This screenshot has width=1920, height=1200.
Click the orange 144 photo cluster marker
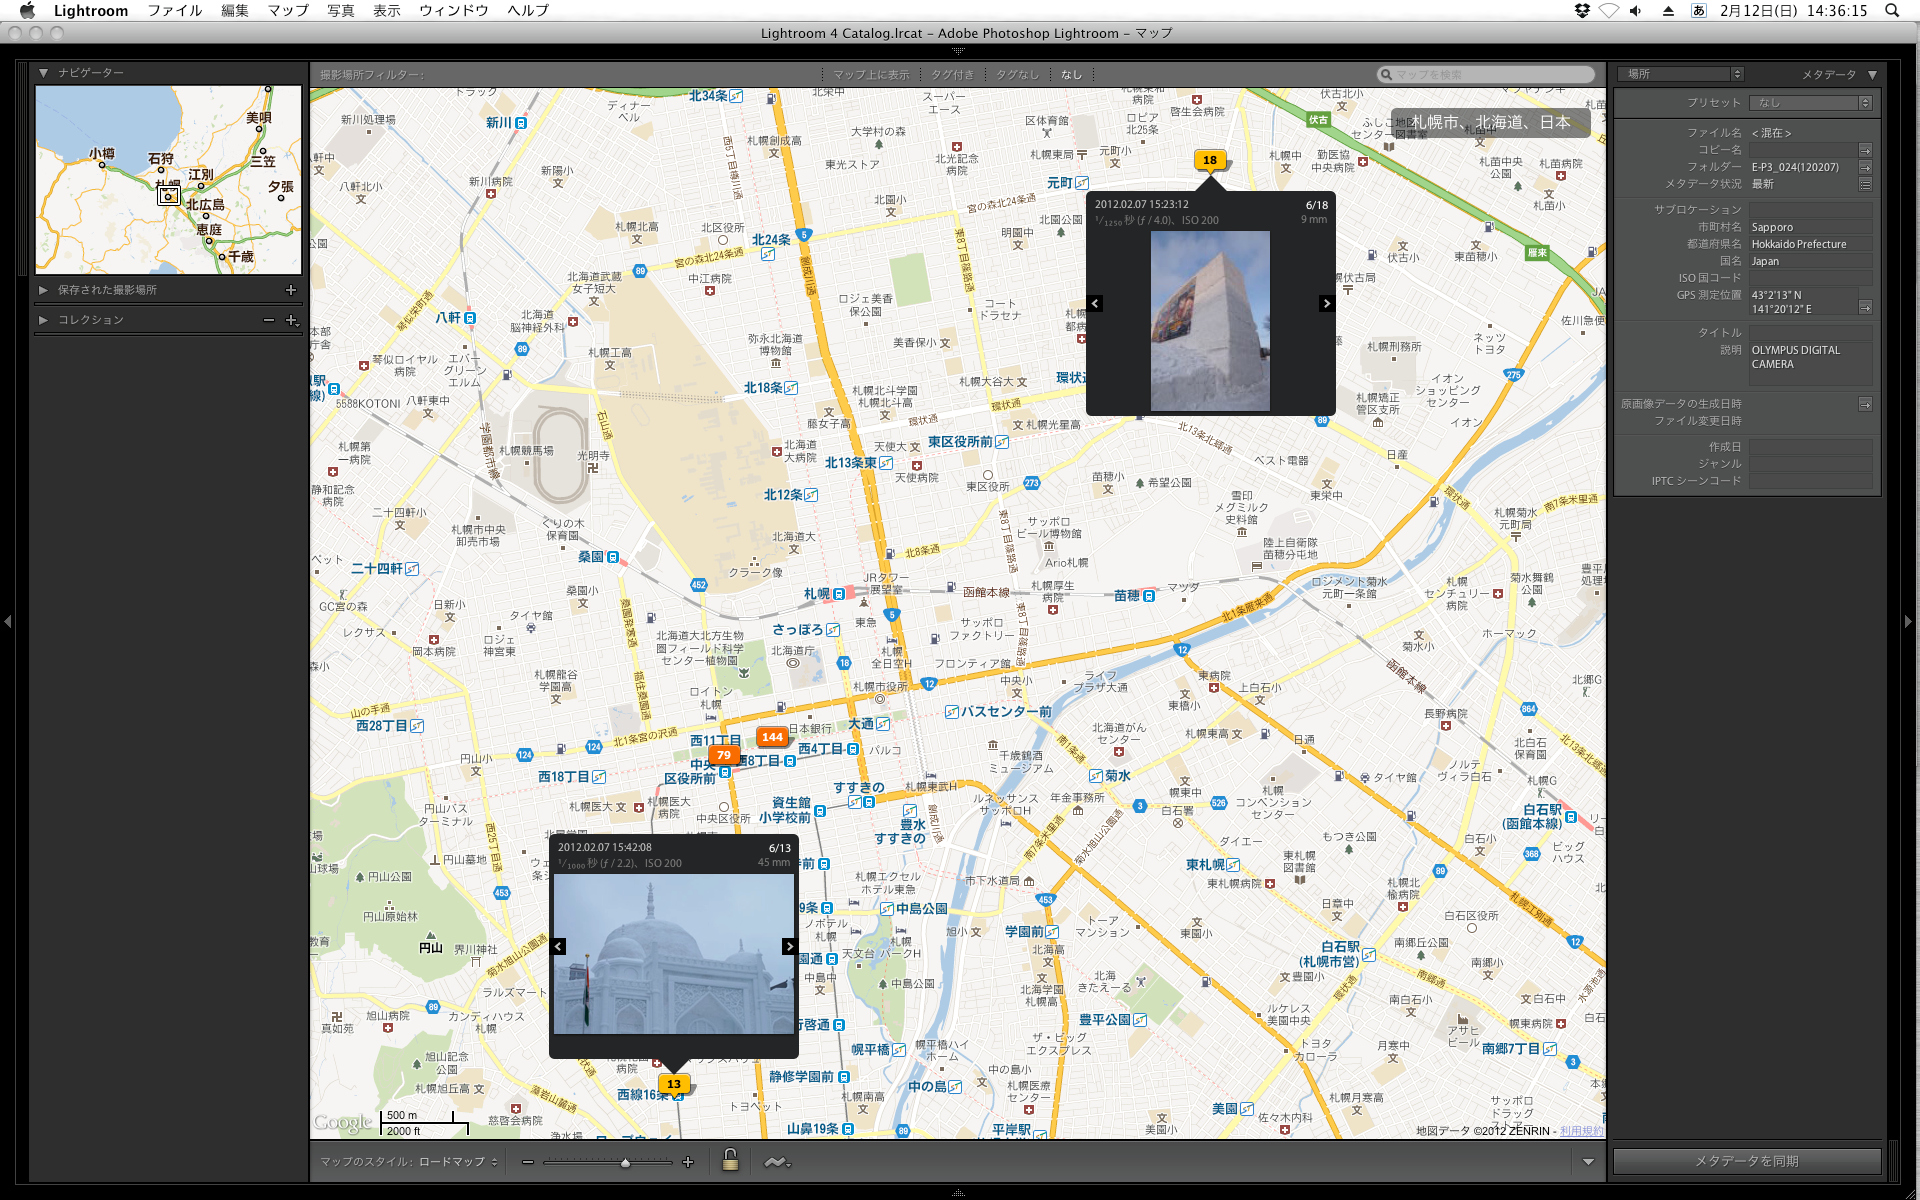[772, 737]
